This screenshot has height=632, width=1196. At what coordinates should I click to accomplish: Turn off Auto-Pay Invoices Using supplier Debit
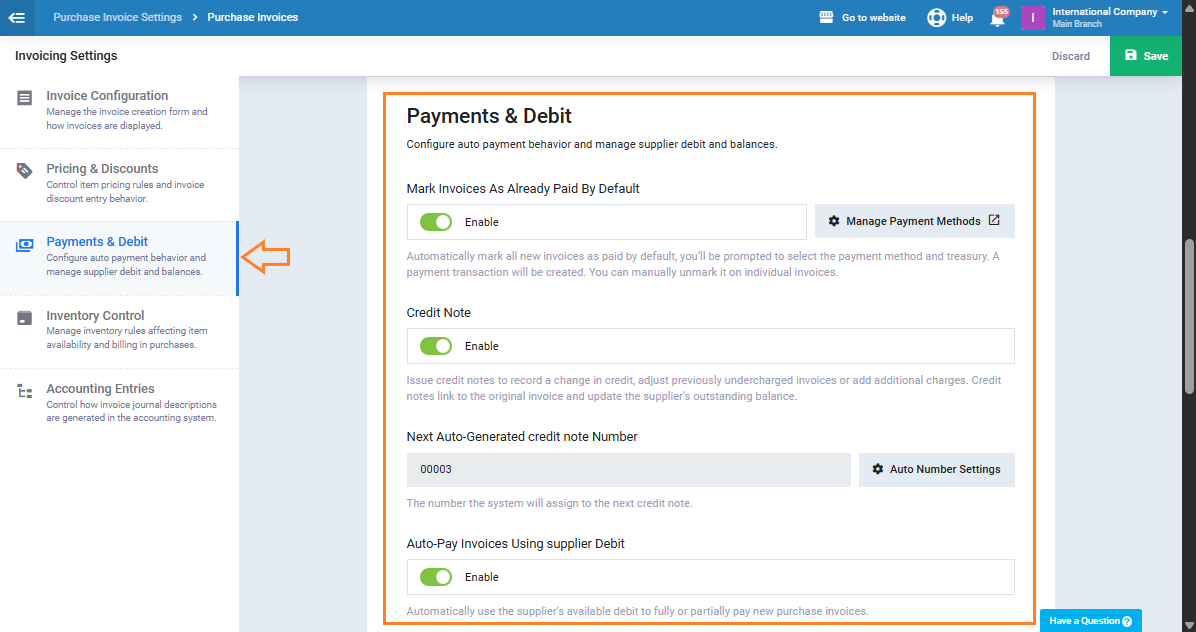coord(436,577)
